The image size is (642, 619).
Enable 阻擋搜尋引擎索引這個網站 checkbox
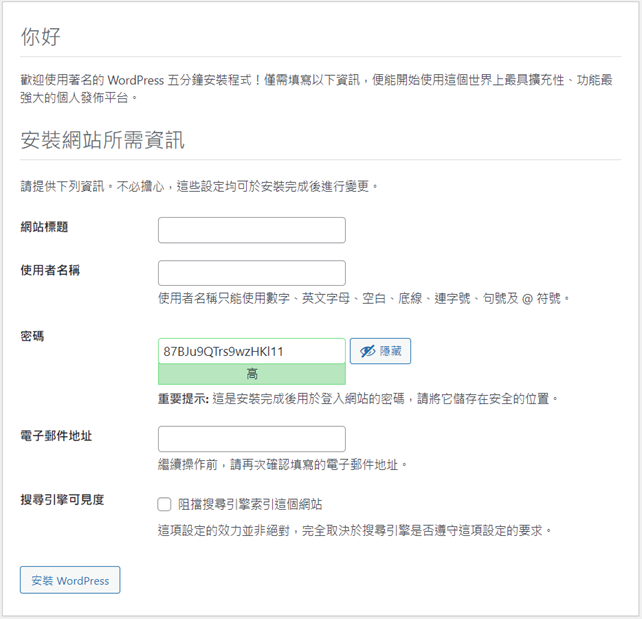tap(164, 504)
